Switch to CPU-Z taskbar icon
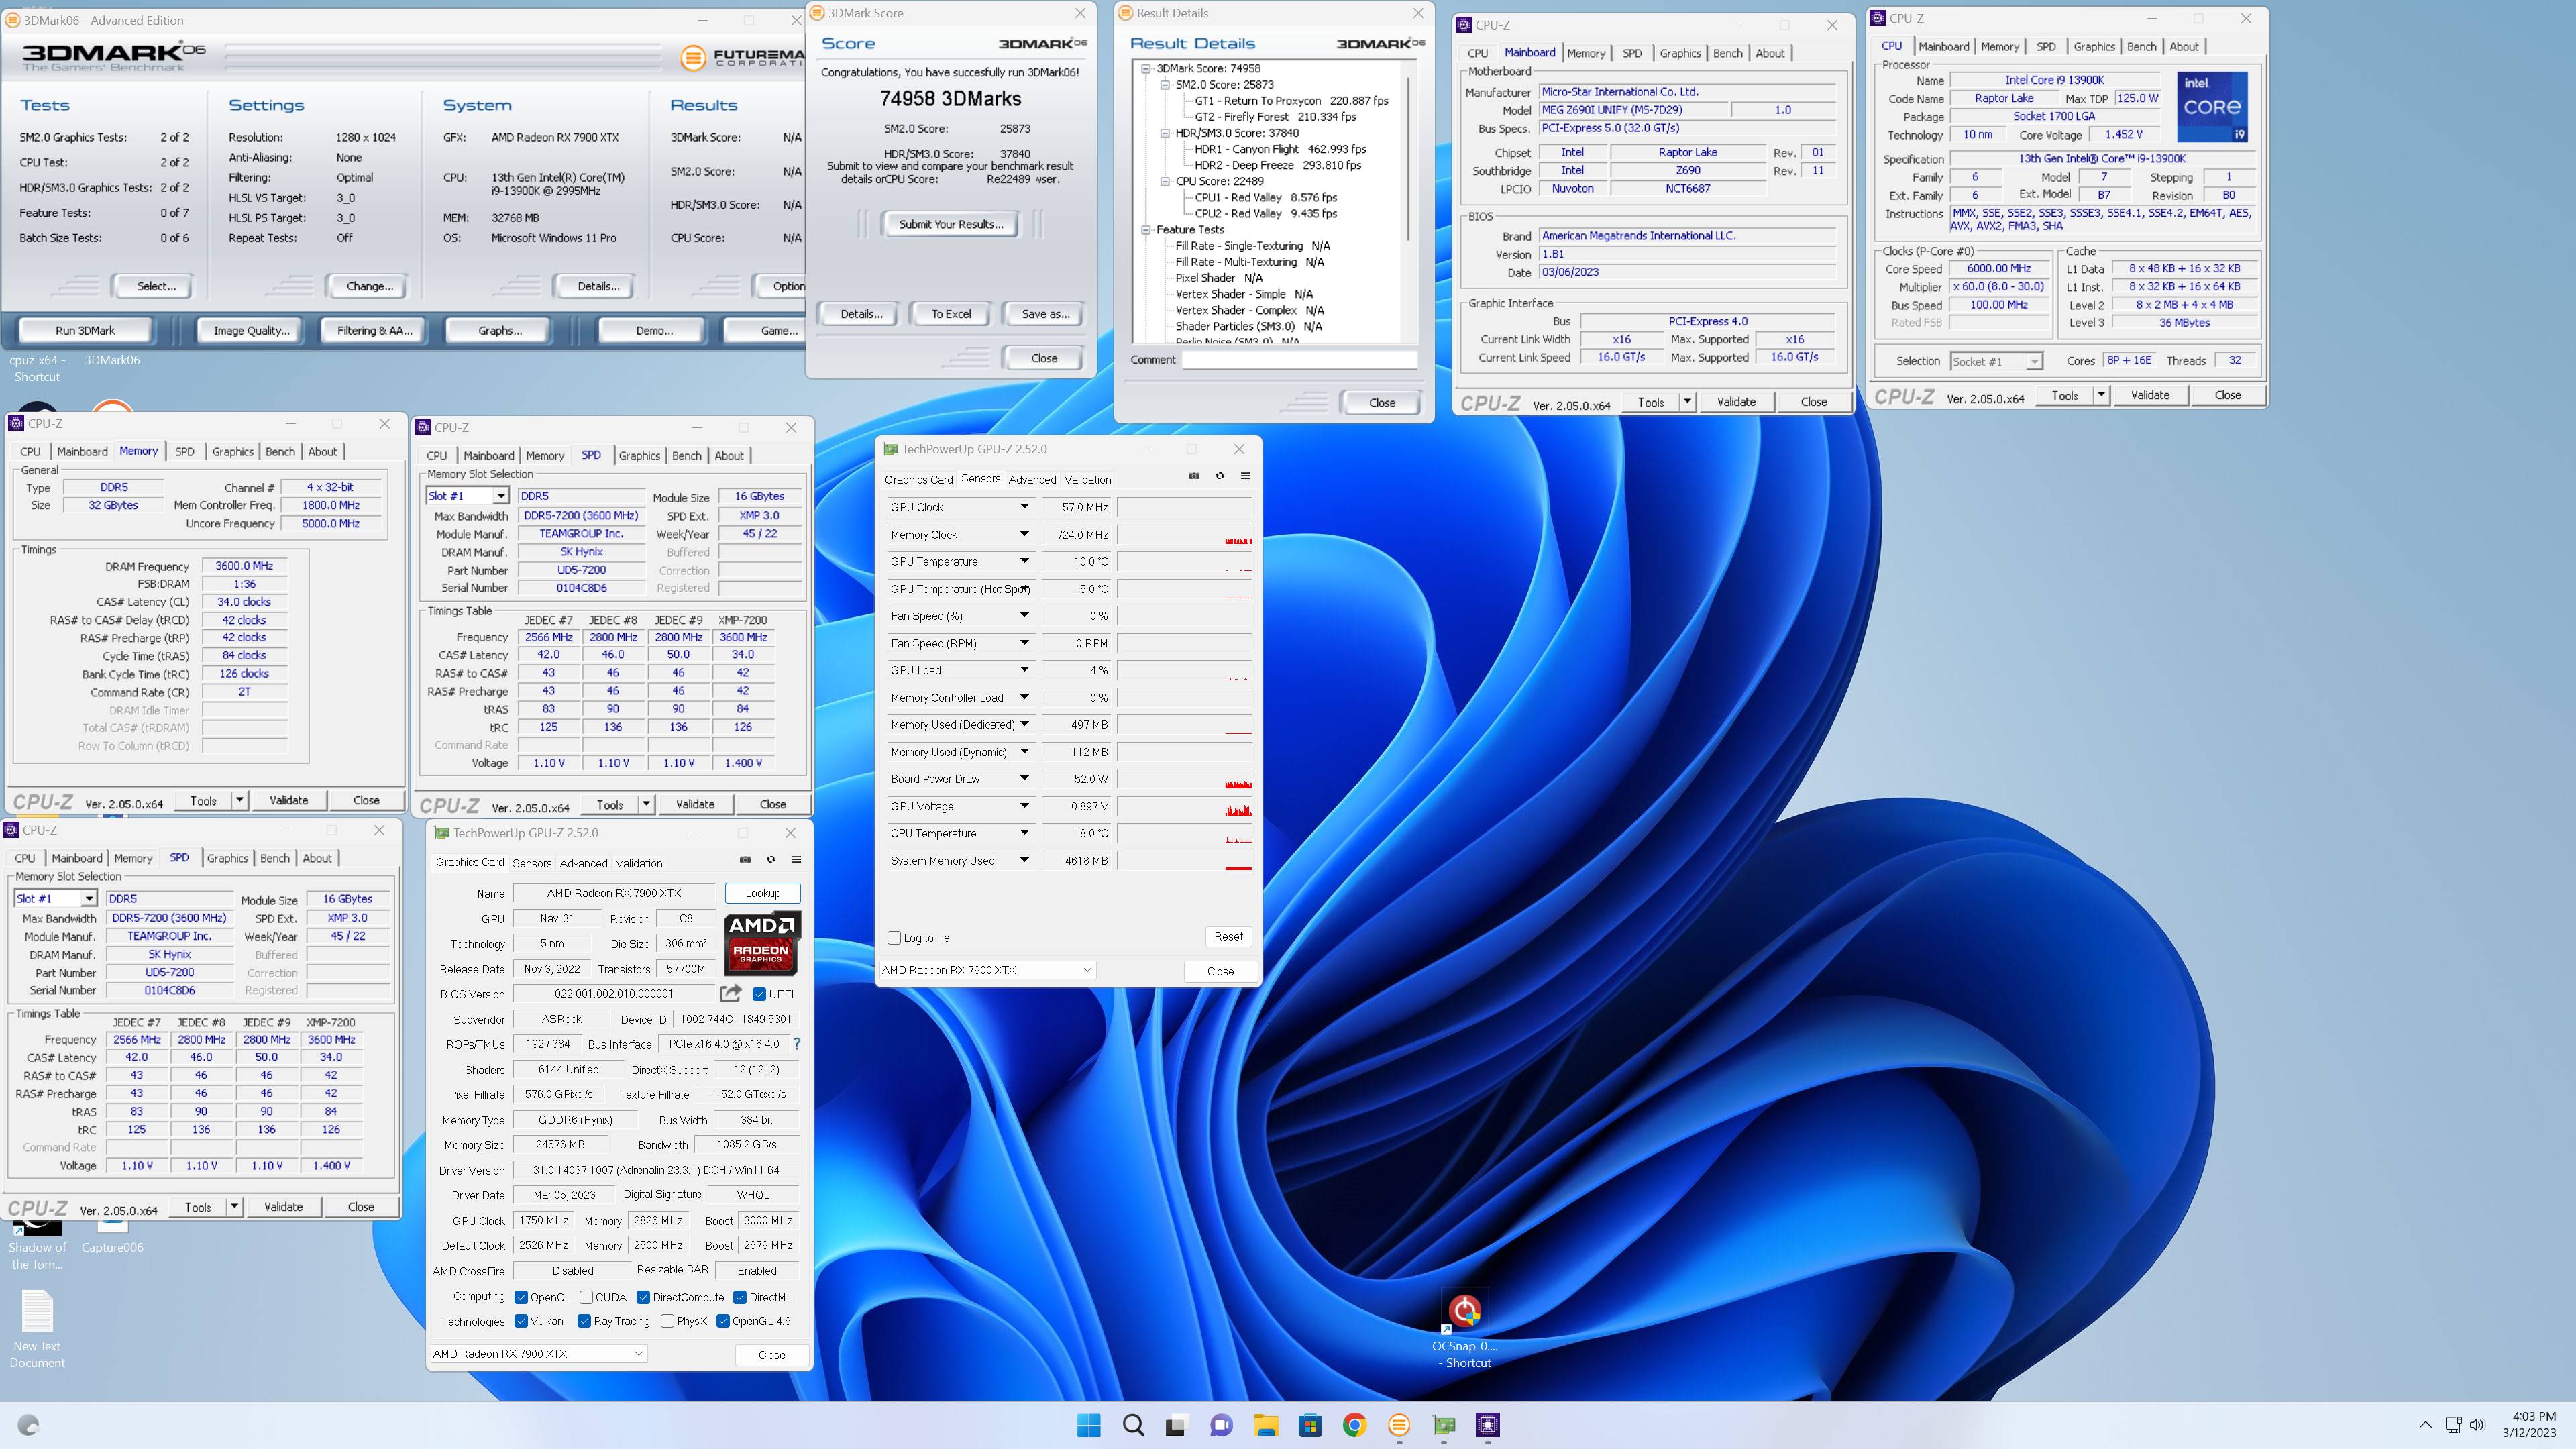The width and height of the screenshot is (2576, 1449). click(1488, 1425)
